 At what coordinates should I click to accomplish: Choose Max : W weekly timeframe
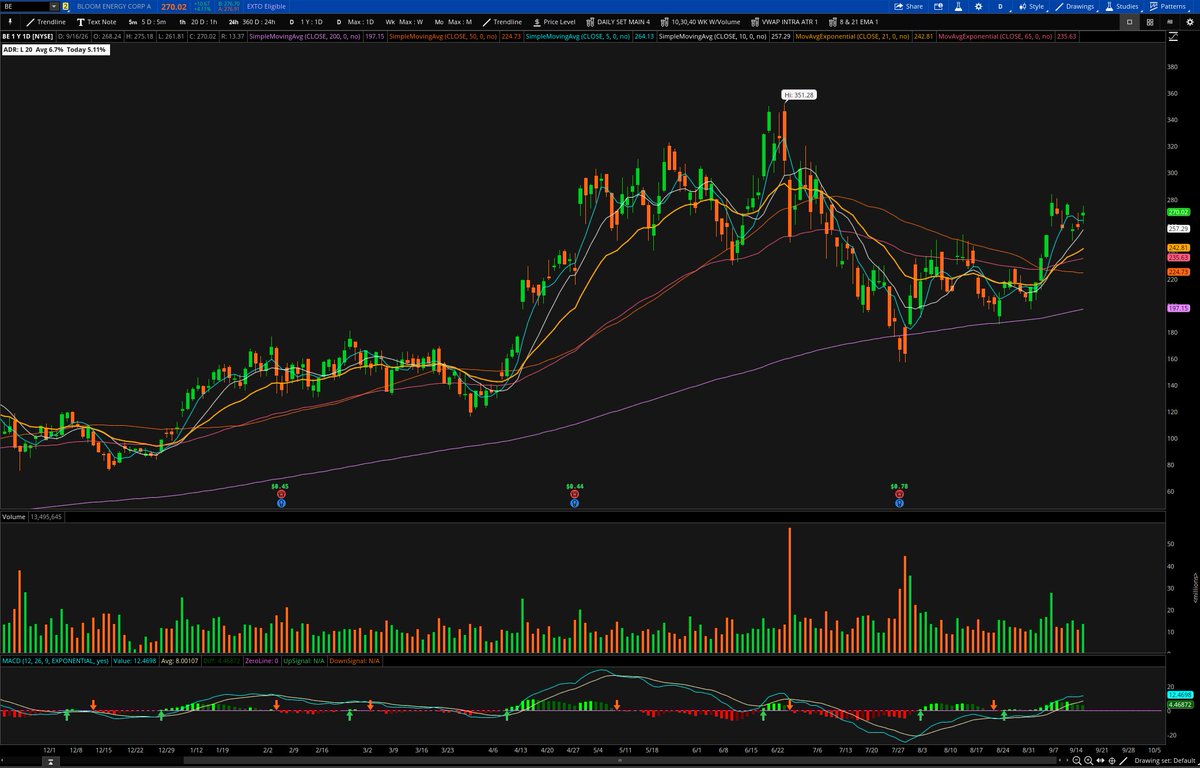coord(405,21)
